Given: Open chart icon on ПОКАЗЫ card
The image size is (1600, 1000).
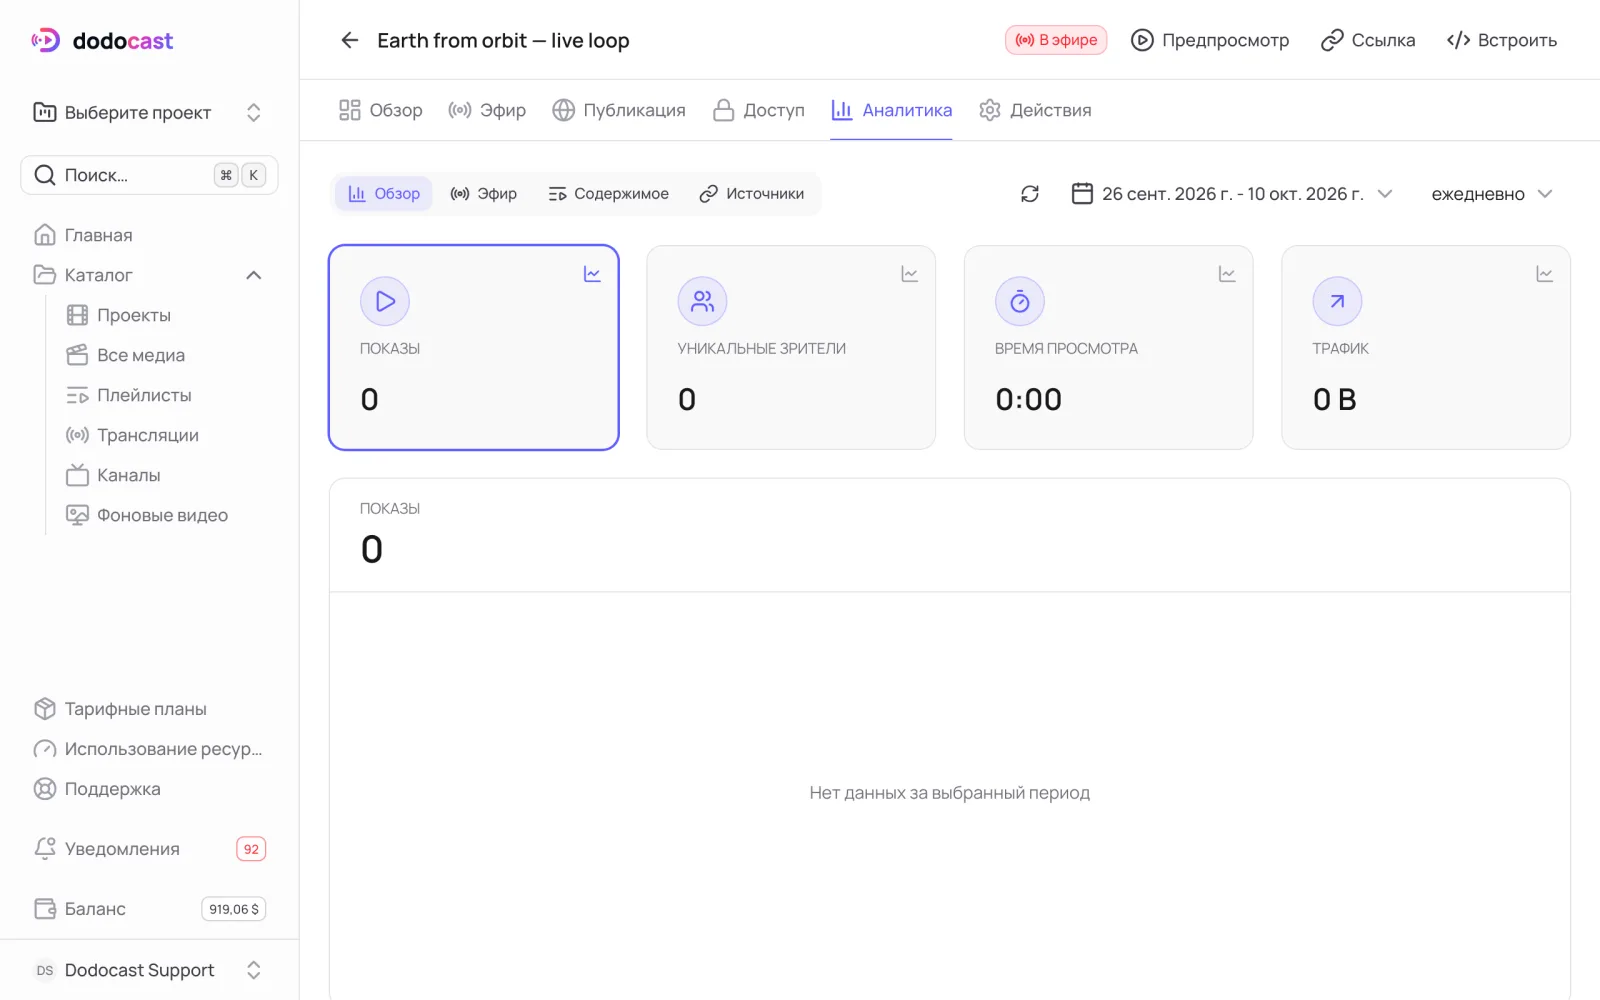Looking at the screenshot, I should pos(592,274).
